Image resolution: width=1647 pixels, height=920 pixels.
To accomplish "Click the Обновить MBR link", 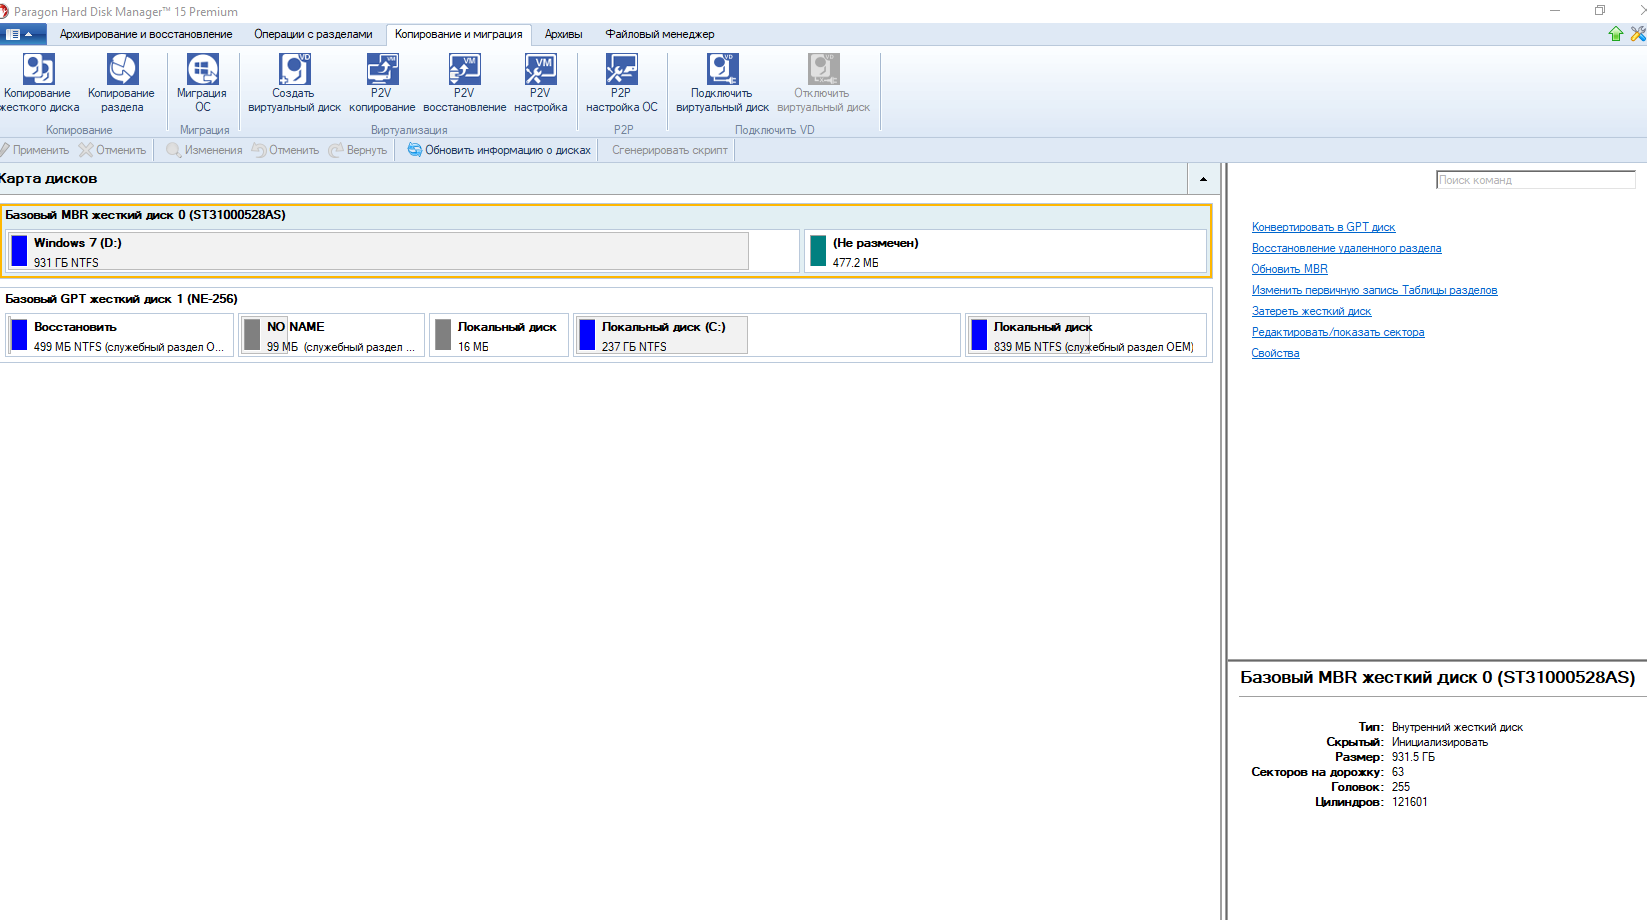I will (1290, 269).
